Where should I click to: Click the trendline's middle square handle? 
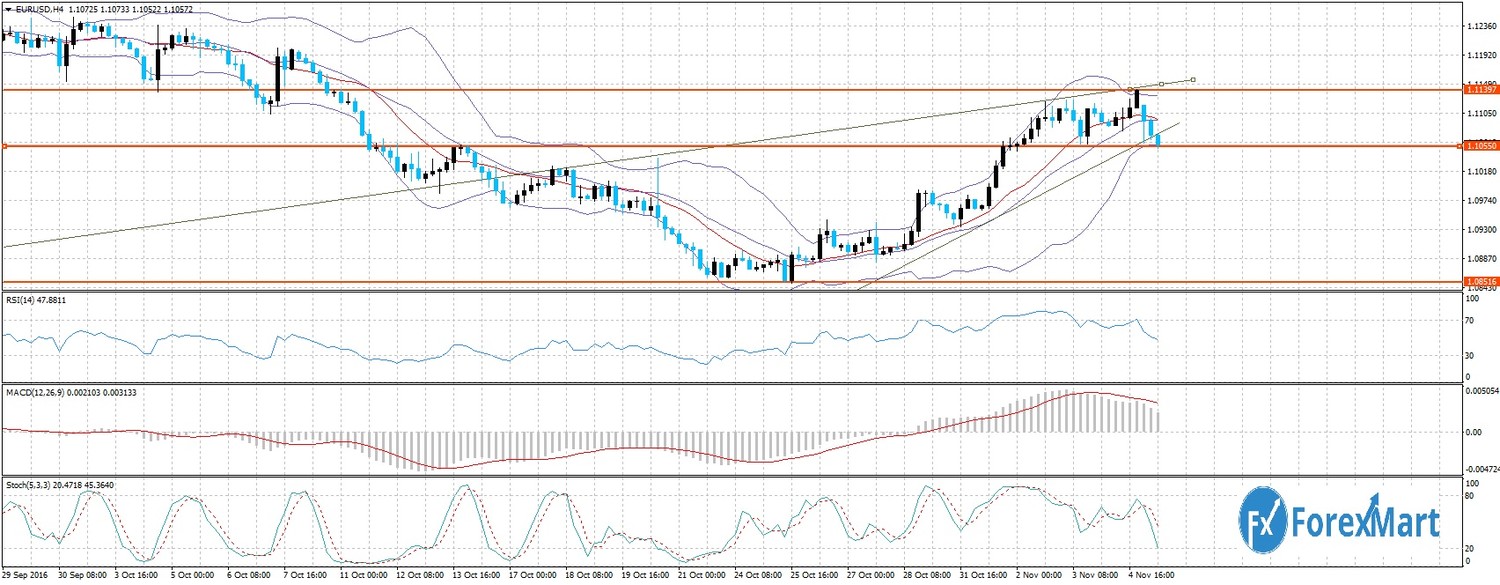(x=1162, y=85)
